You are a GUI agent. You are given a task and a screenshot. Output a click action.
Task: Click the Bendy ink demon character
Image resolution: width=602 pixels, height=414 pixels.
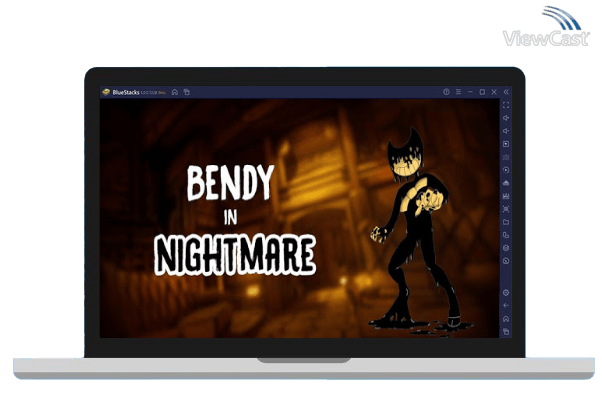click(x=420, y=232)
